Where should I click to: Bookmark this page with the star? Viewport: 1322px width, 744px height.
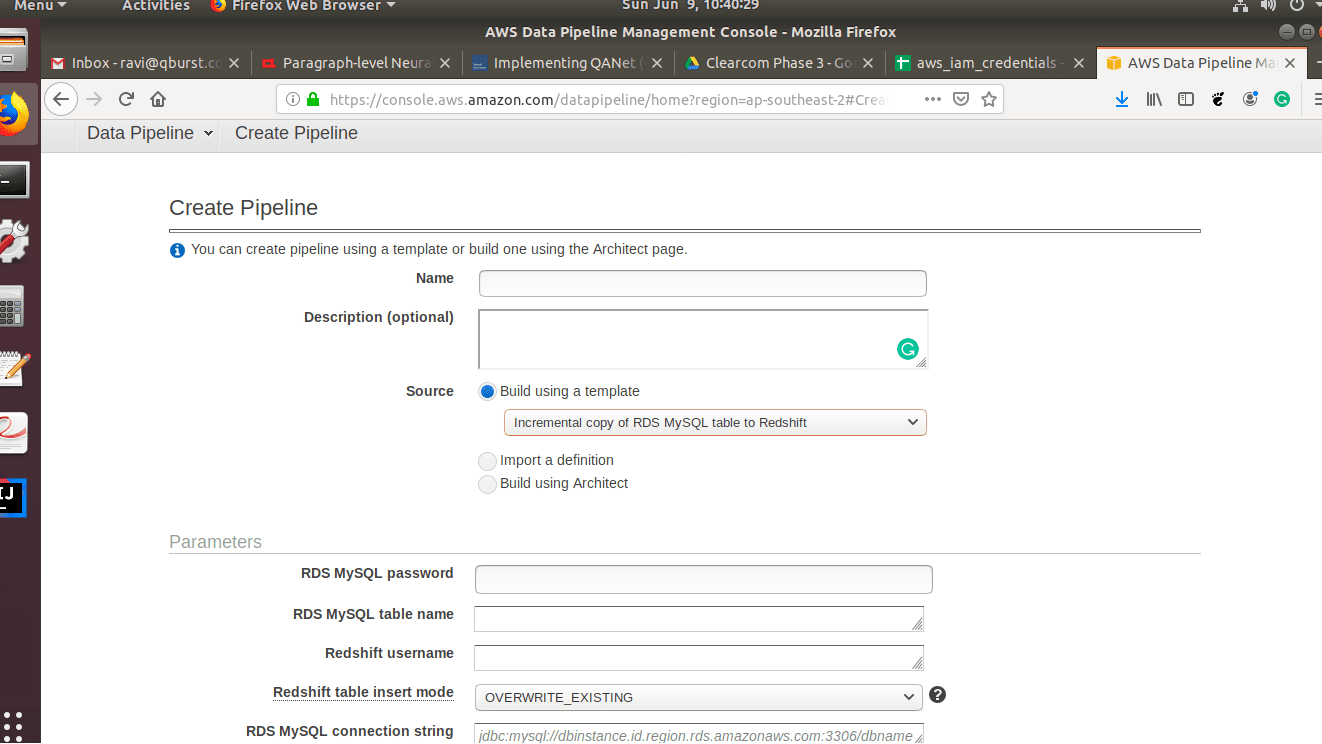989,99
